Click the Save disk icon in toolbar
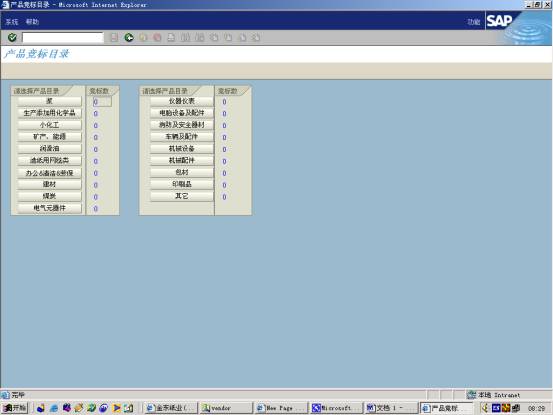 tap(114, 37)
